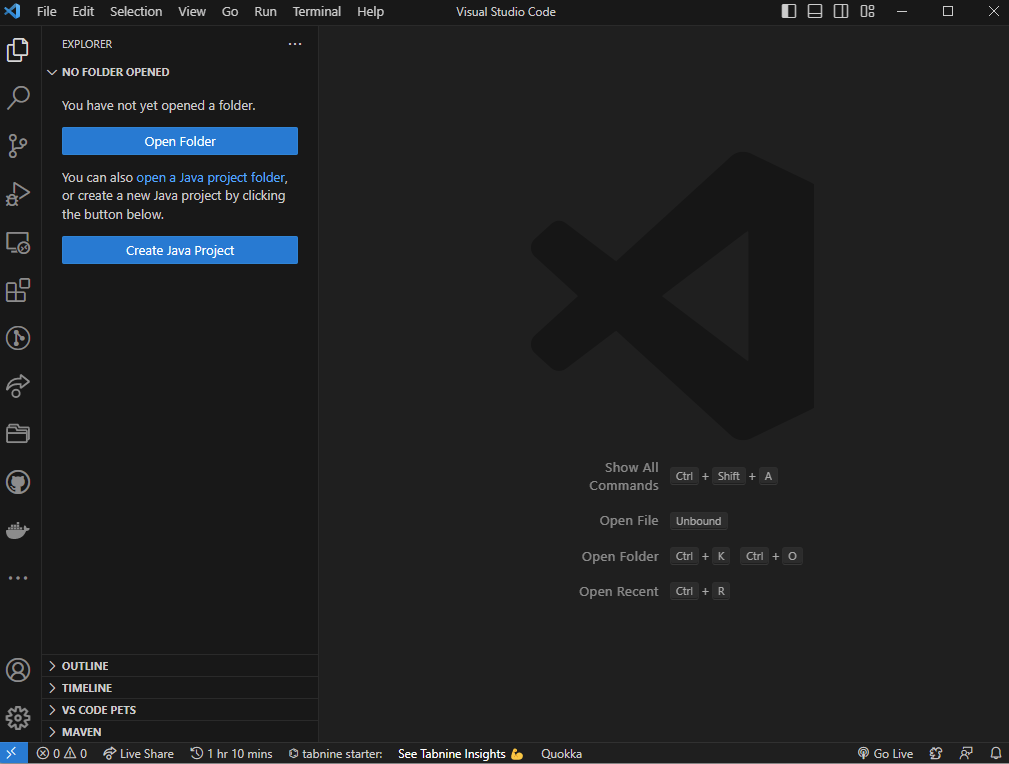The height and width of the screenshot is (764, 1009).
Task: Open the Git Graph circular icon
Action: [18, 338]
